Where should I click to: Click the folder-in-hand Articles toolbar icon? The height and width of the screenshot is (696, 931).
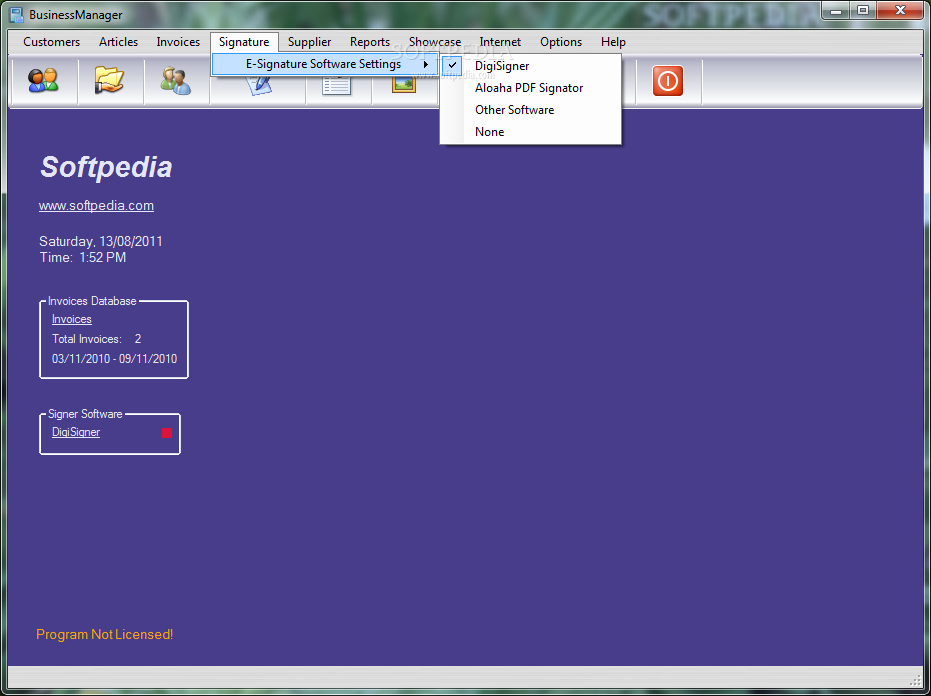coord(109,81)
